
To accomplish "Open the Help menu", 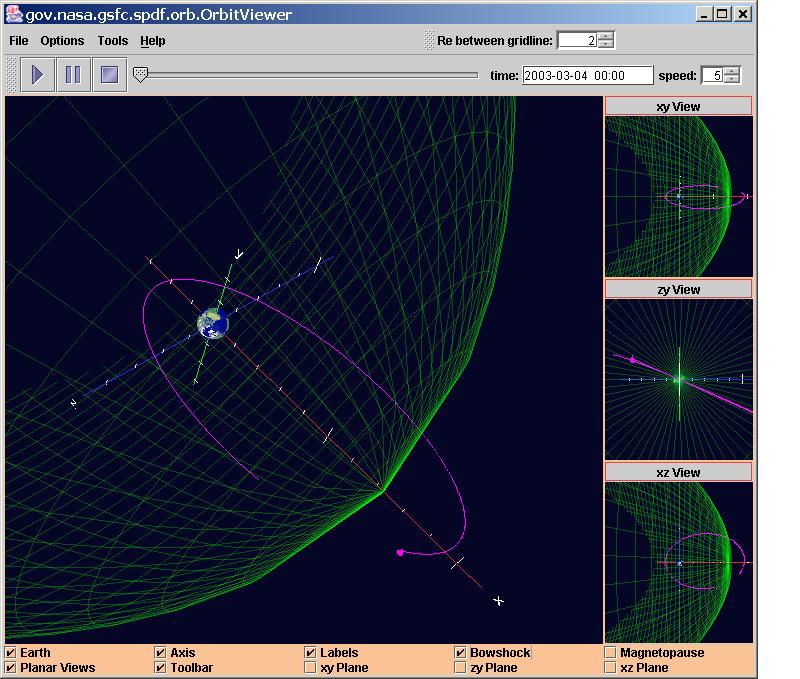I will (153, 41).
